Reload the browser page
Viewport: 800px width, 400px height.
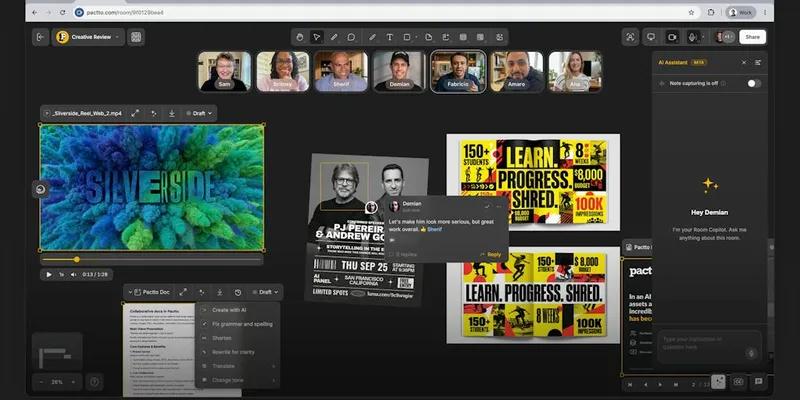pos(63,12)
